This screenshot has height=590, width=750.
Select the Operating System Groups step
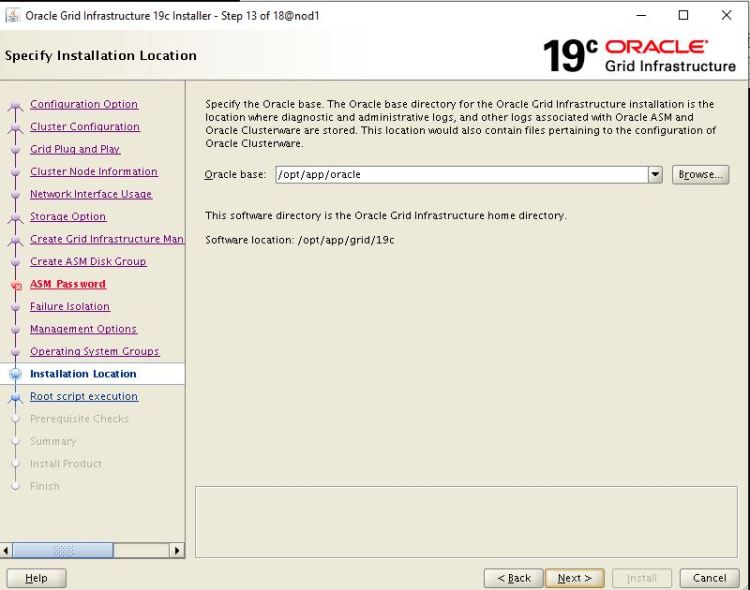pos(94,352)
